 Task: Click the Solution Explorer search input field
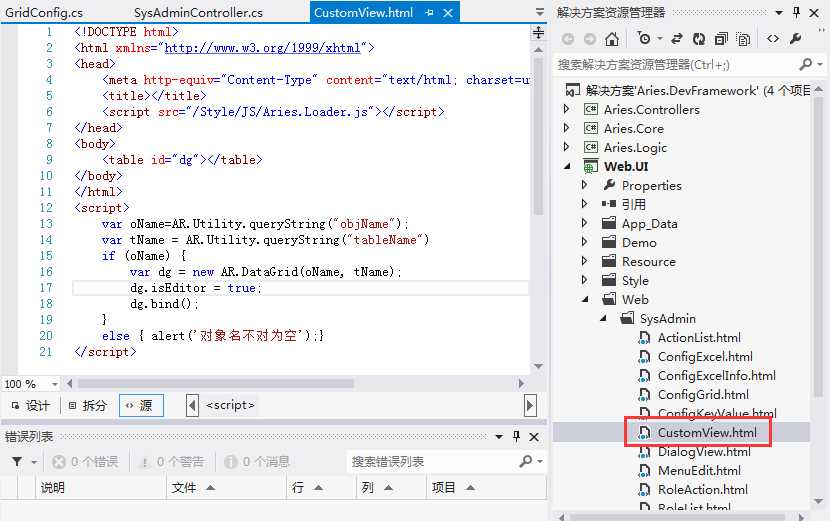pyautogui.click(x=676, y=65)
